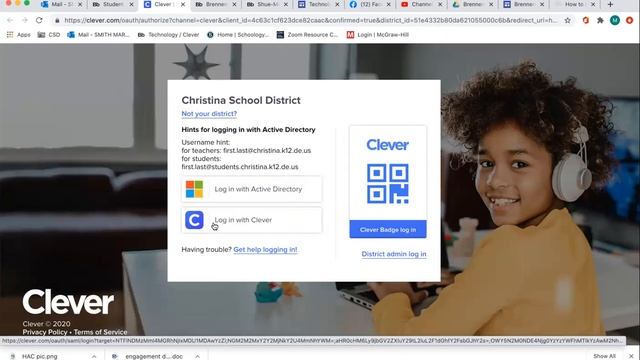Open Get help logging in! link

(x=265, y=249)
